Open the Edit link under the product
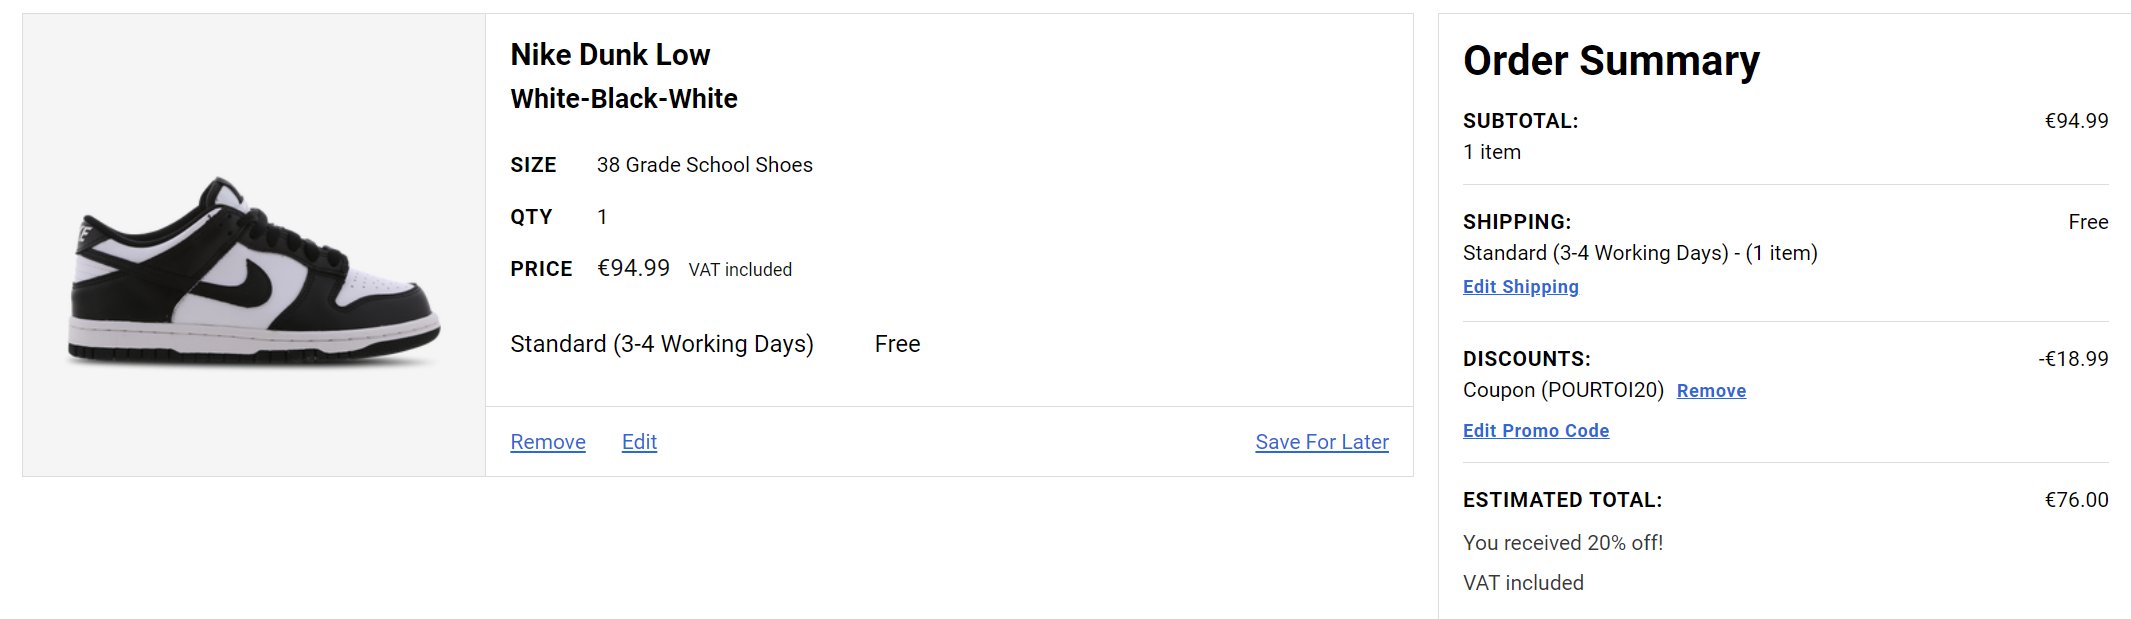2131x619 pixels. pyautogui.click(x=639, y=442)
